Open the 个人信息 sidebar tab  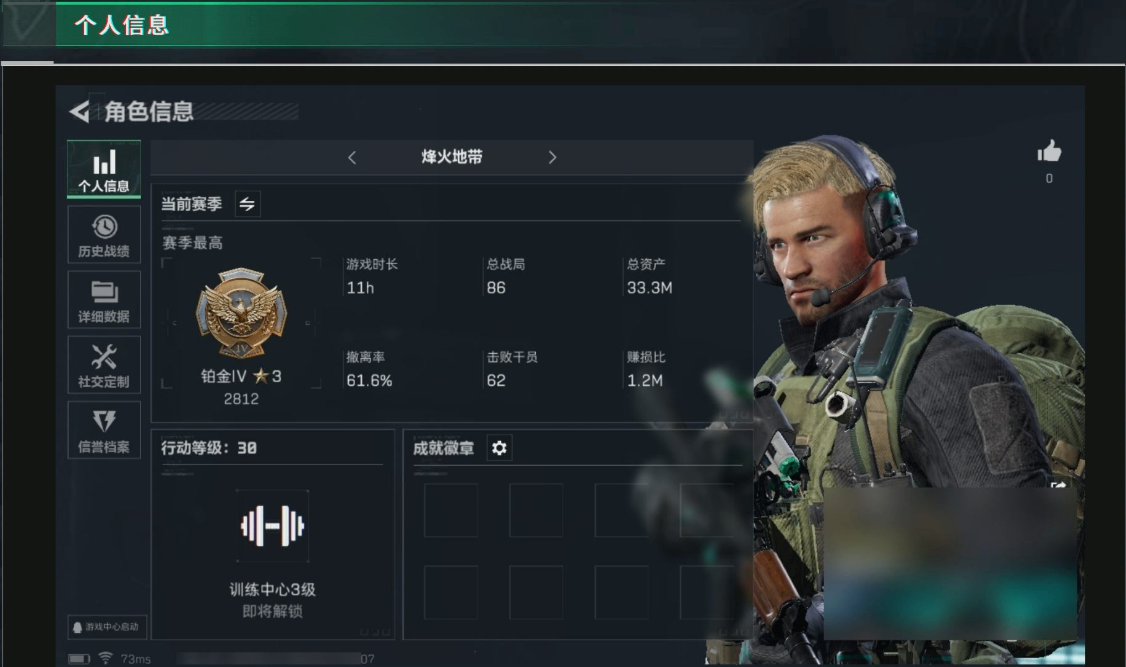(x=104, y=169)
